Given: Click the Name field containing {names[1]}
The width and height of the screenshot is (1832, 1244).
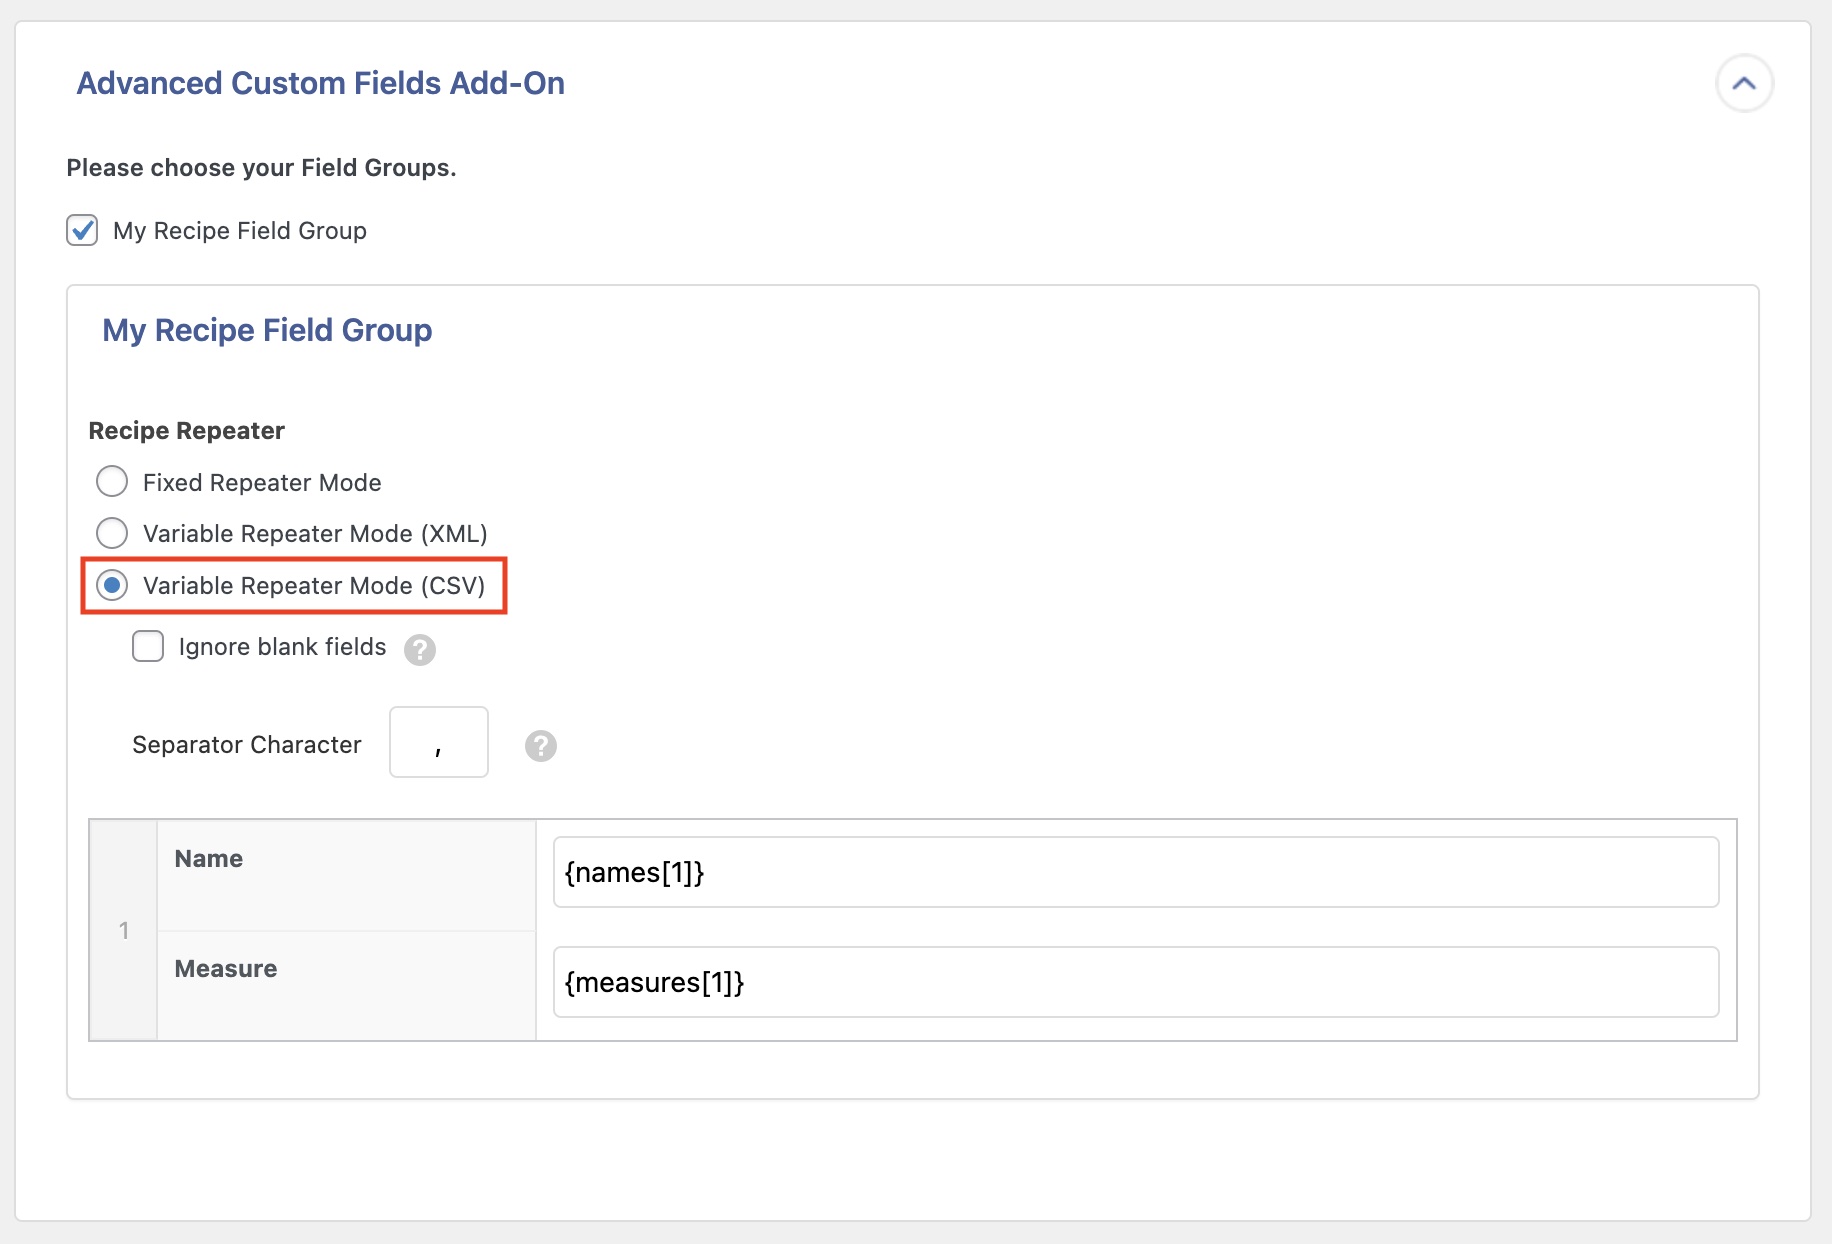Looking at the screenshot, I should point(1135,873).
